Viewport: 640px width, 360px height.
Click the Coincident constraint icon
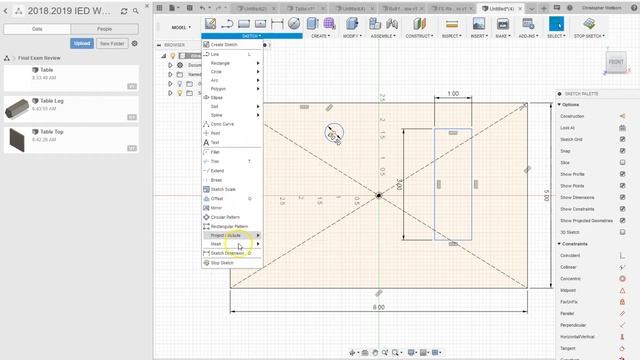click(x=622, y=256)
